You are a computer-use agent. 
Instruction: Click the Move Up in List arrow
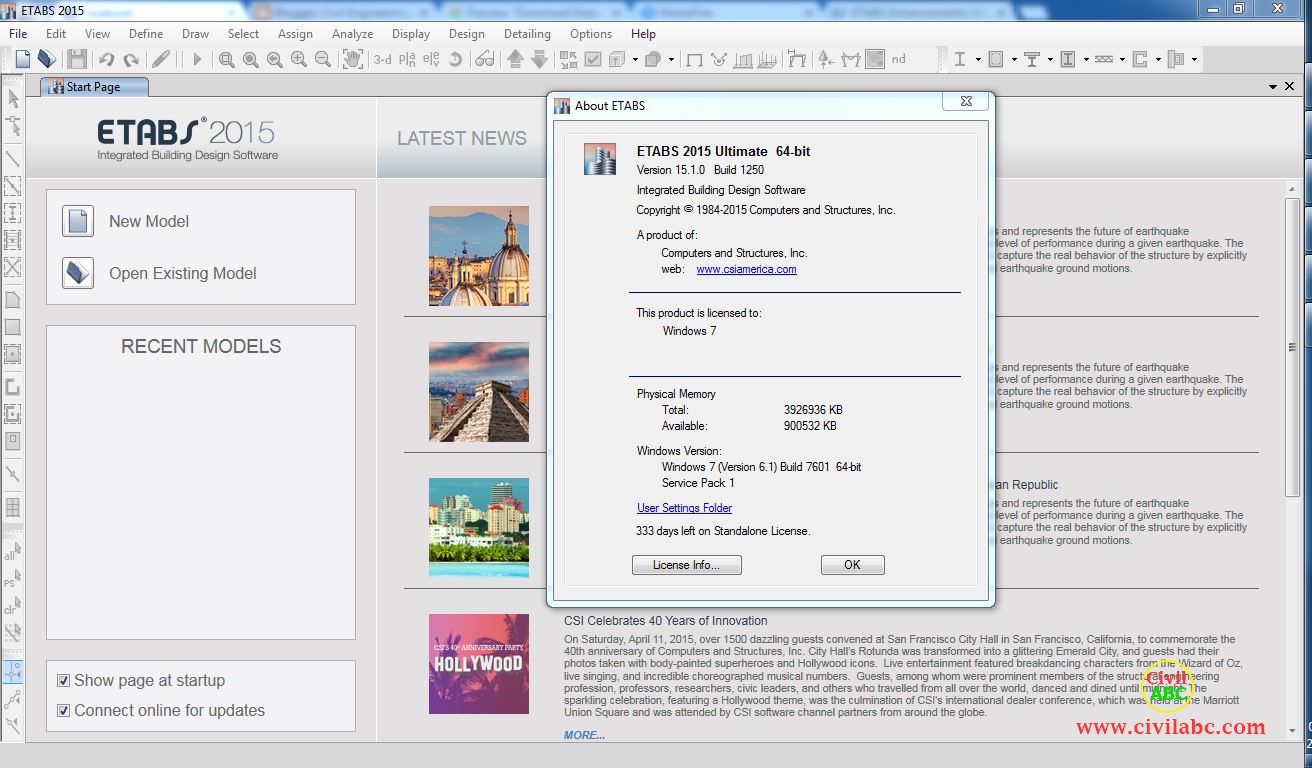click(515, 60)
